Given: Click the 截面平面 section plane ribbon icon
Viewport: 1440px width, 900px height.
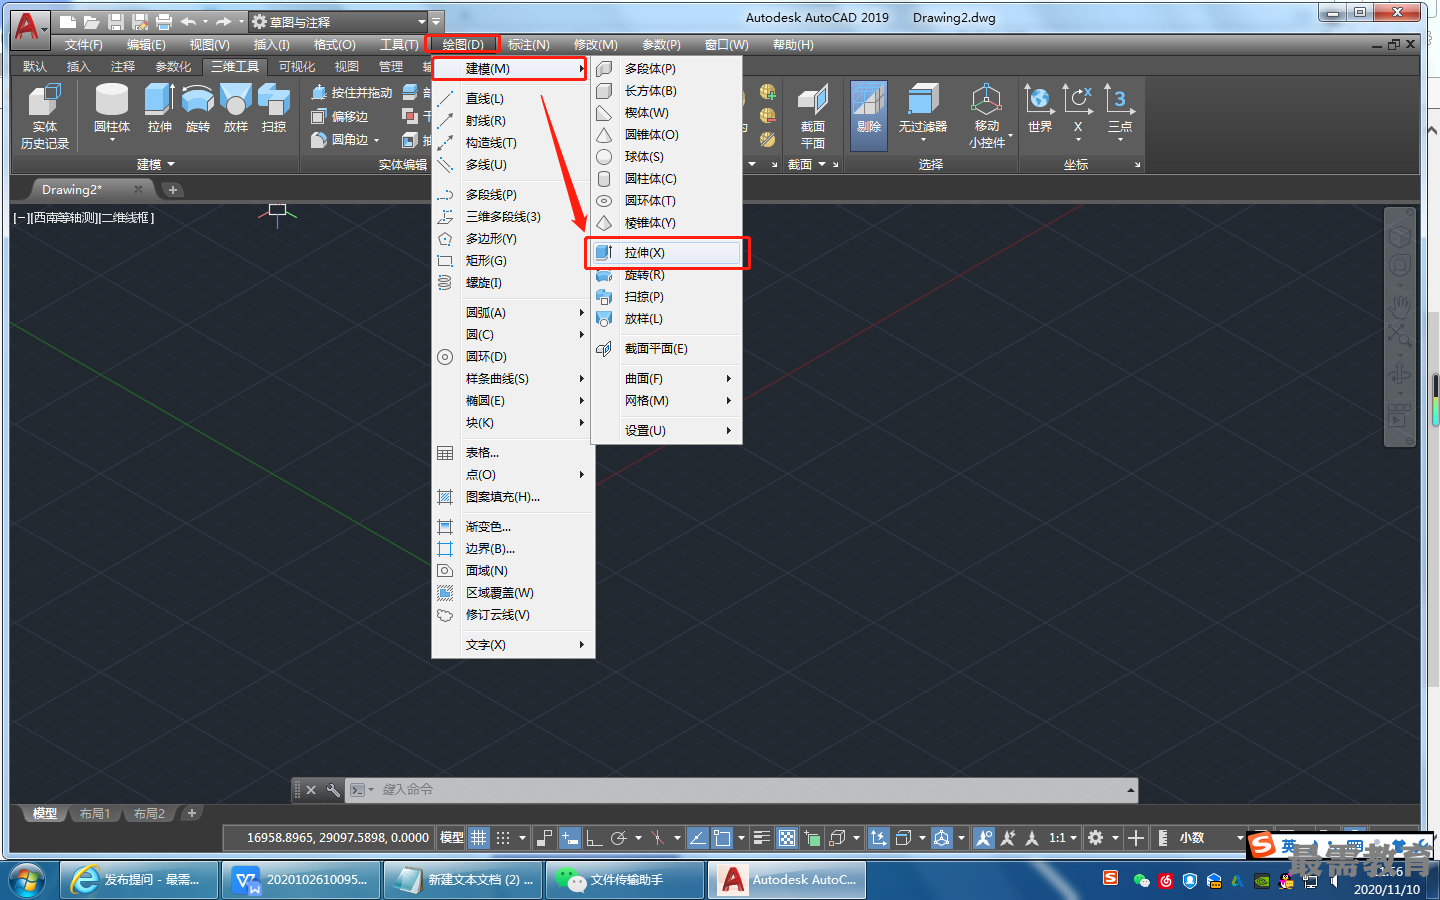Looking at the screenshot, I should click(x=813, y=116).
